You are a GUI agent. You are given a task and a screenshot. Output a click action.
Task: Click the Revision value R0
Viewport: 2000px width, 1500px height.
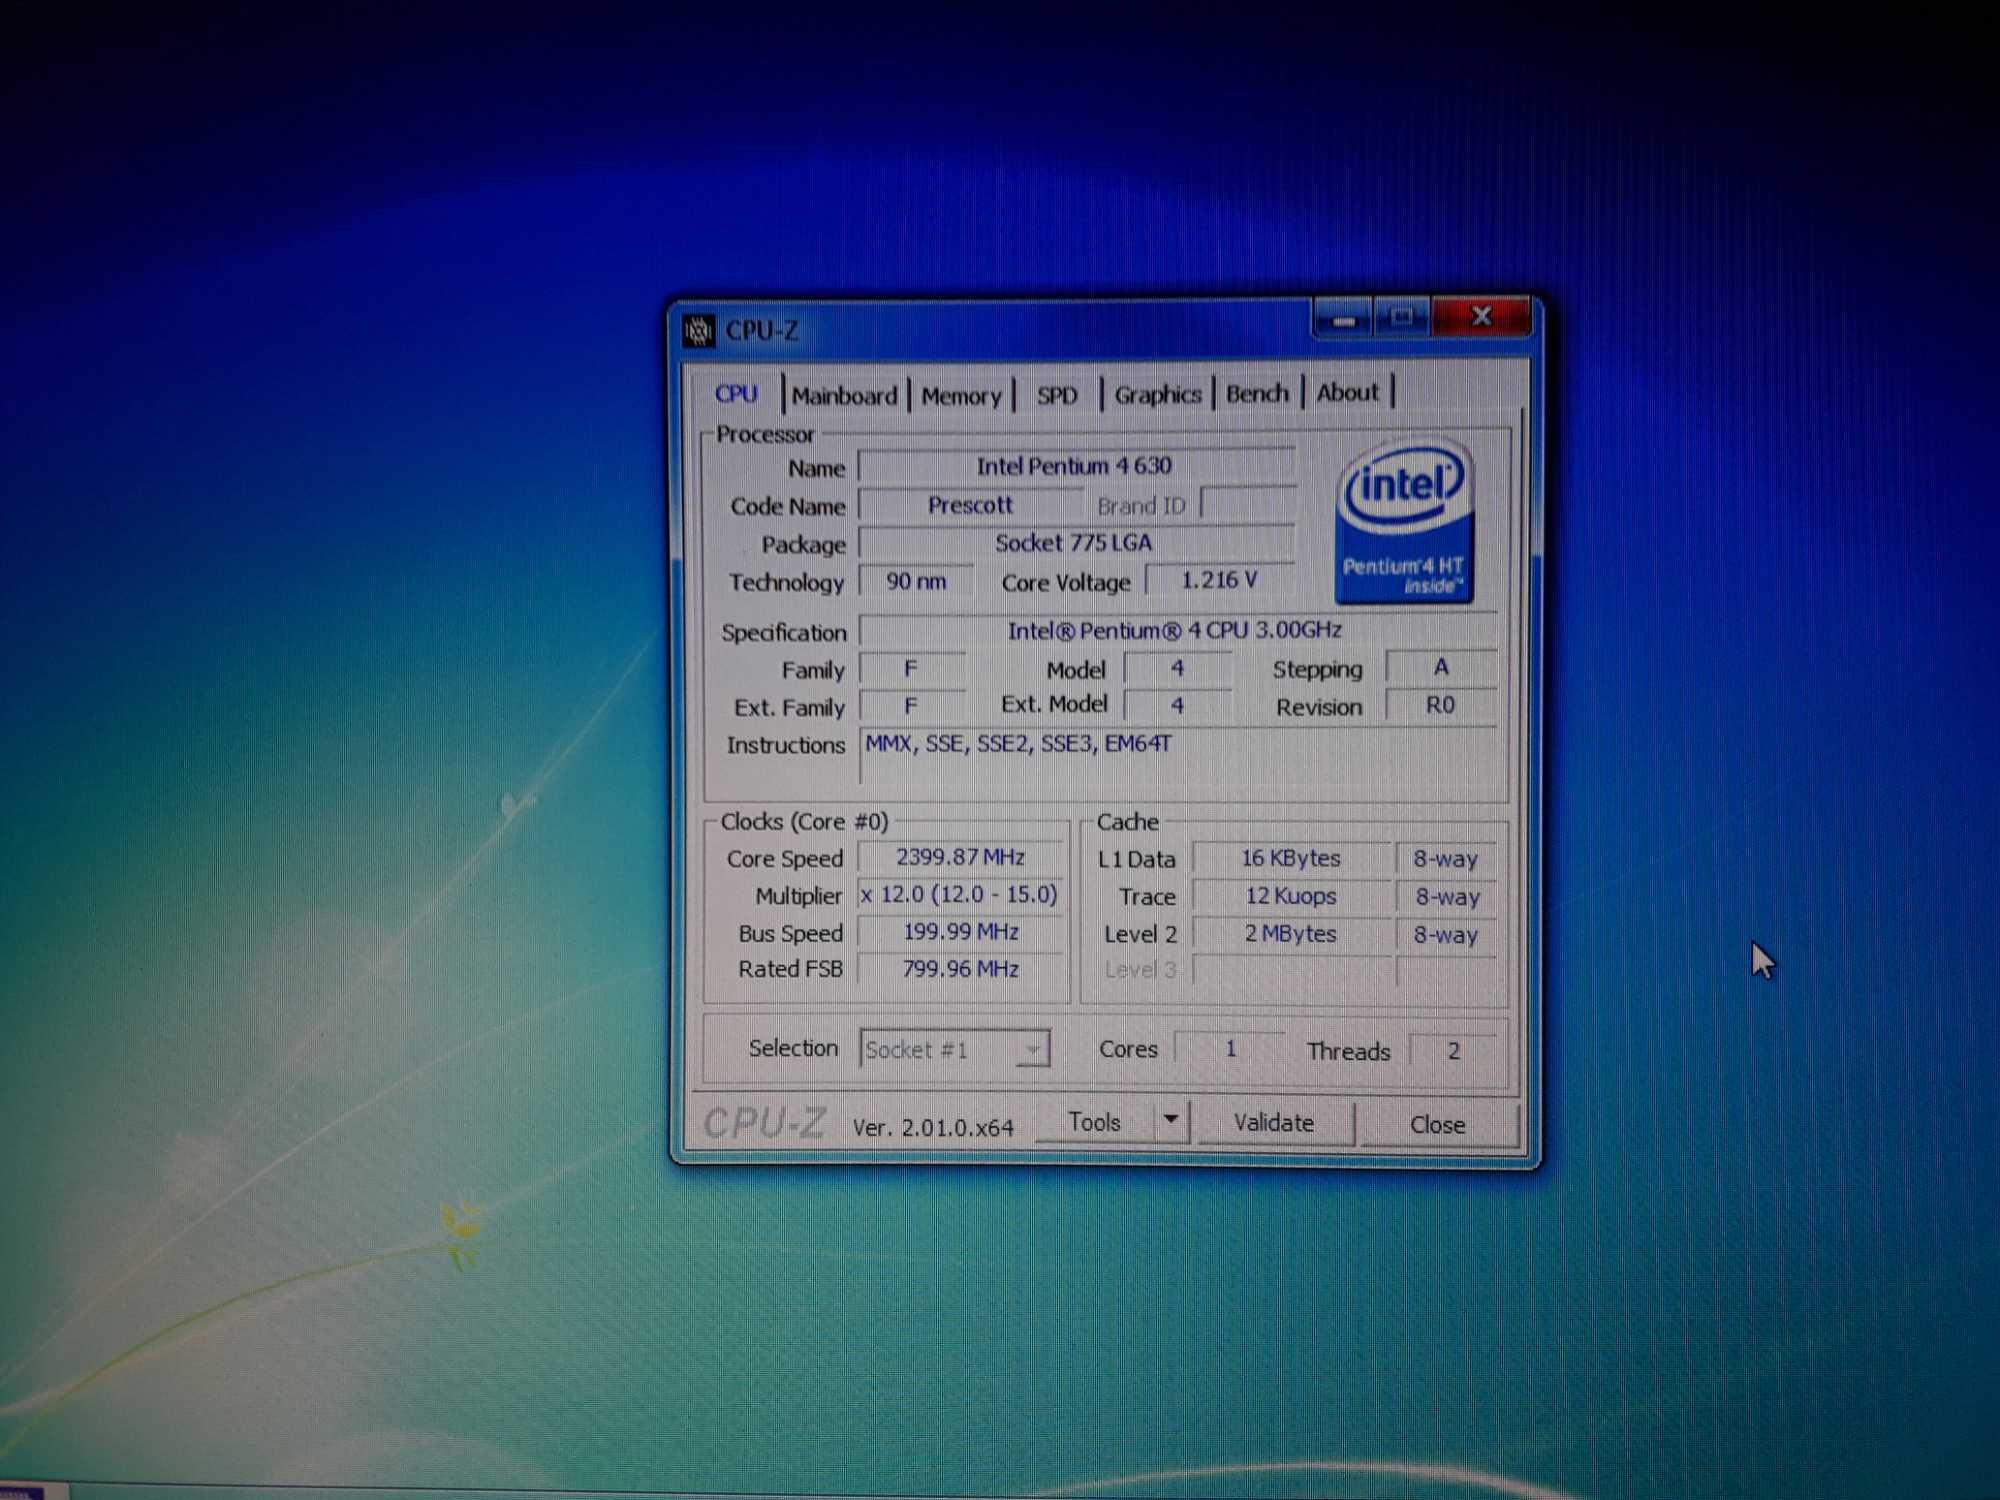(x=1441, y=705)
